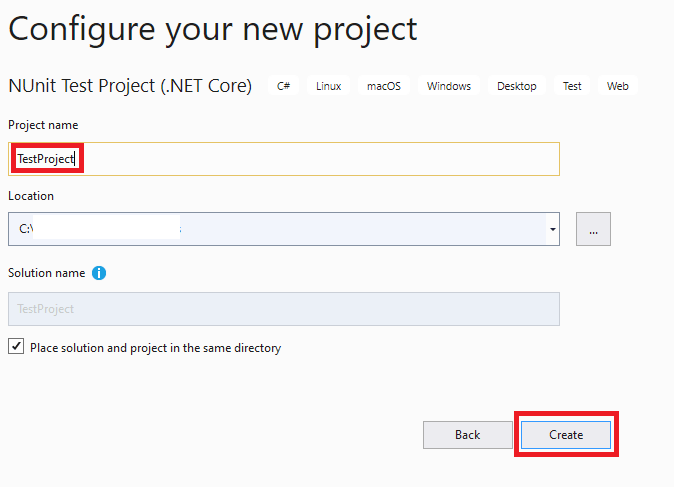The height and width of the screenshot is (487, 674).
Task: Click the info icon beside Solution name
Action: 99,273
